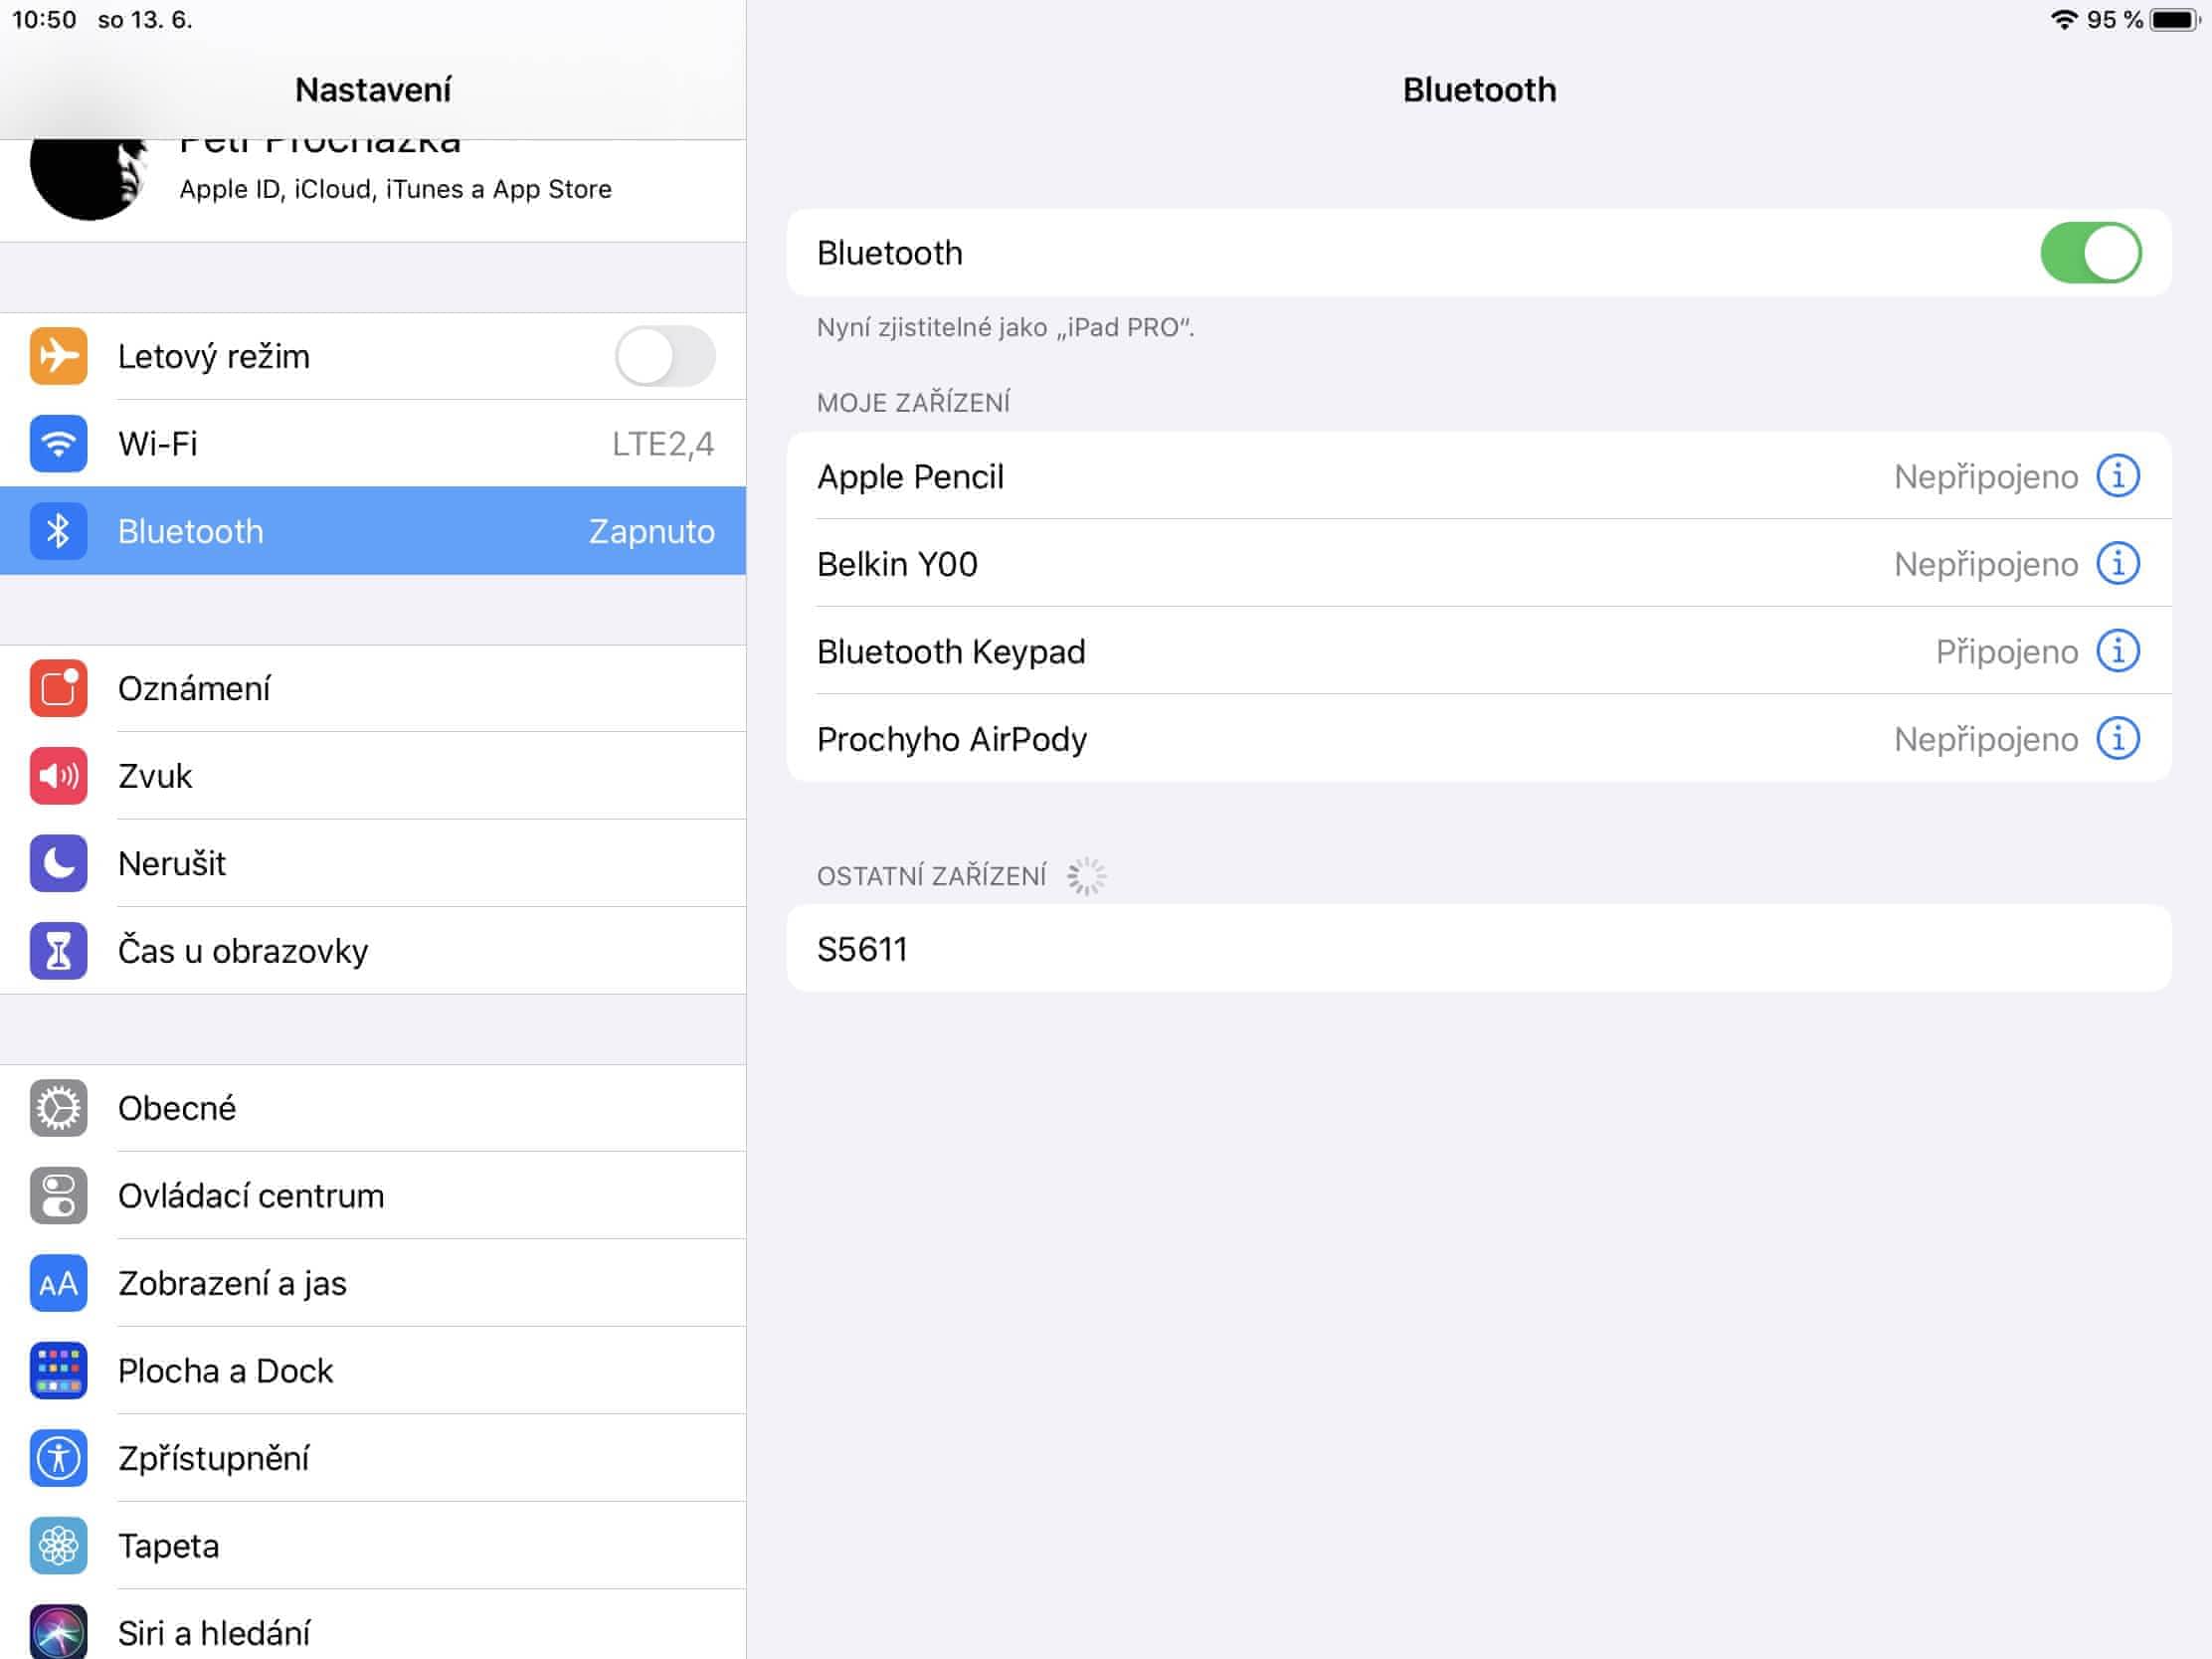Open Wi-Fi settings showing LTE2,4
Viewport: 2212px width, 1659px height.
point(372,443)
